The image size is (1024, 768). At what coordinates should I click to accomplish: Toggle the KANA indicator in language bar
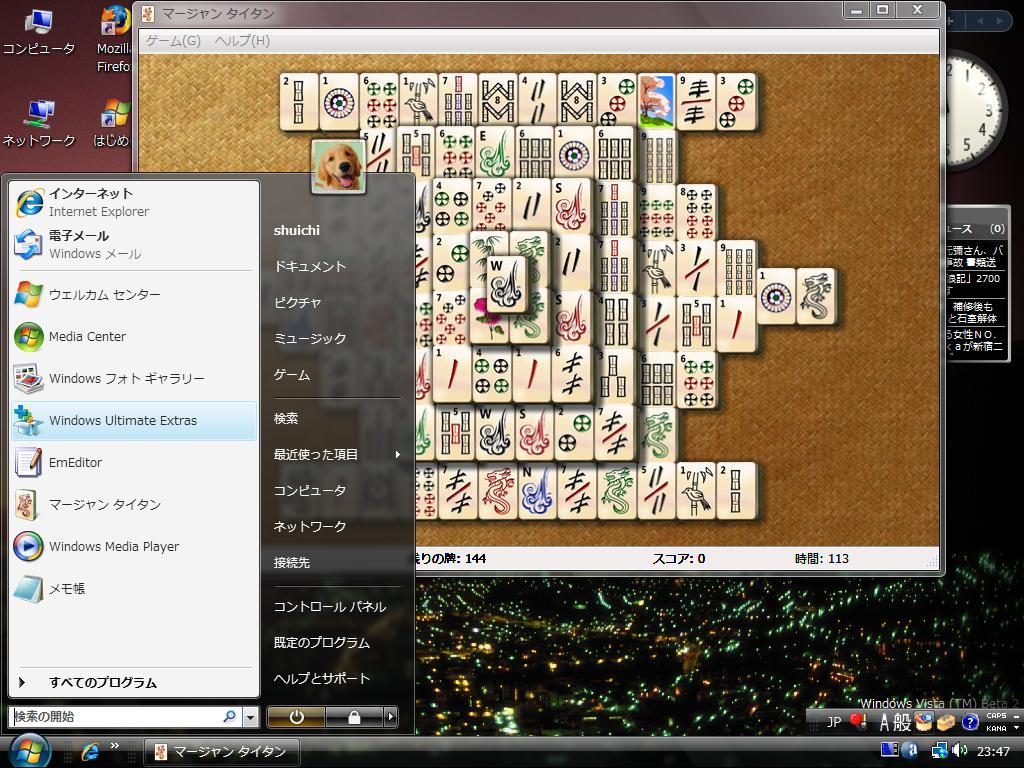pos(996,728)
